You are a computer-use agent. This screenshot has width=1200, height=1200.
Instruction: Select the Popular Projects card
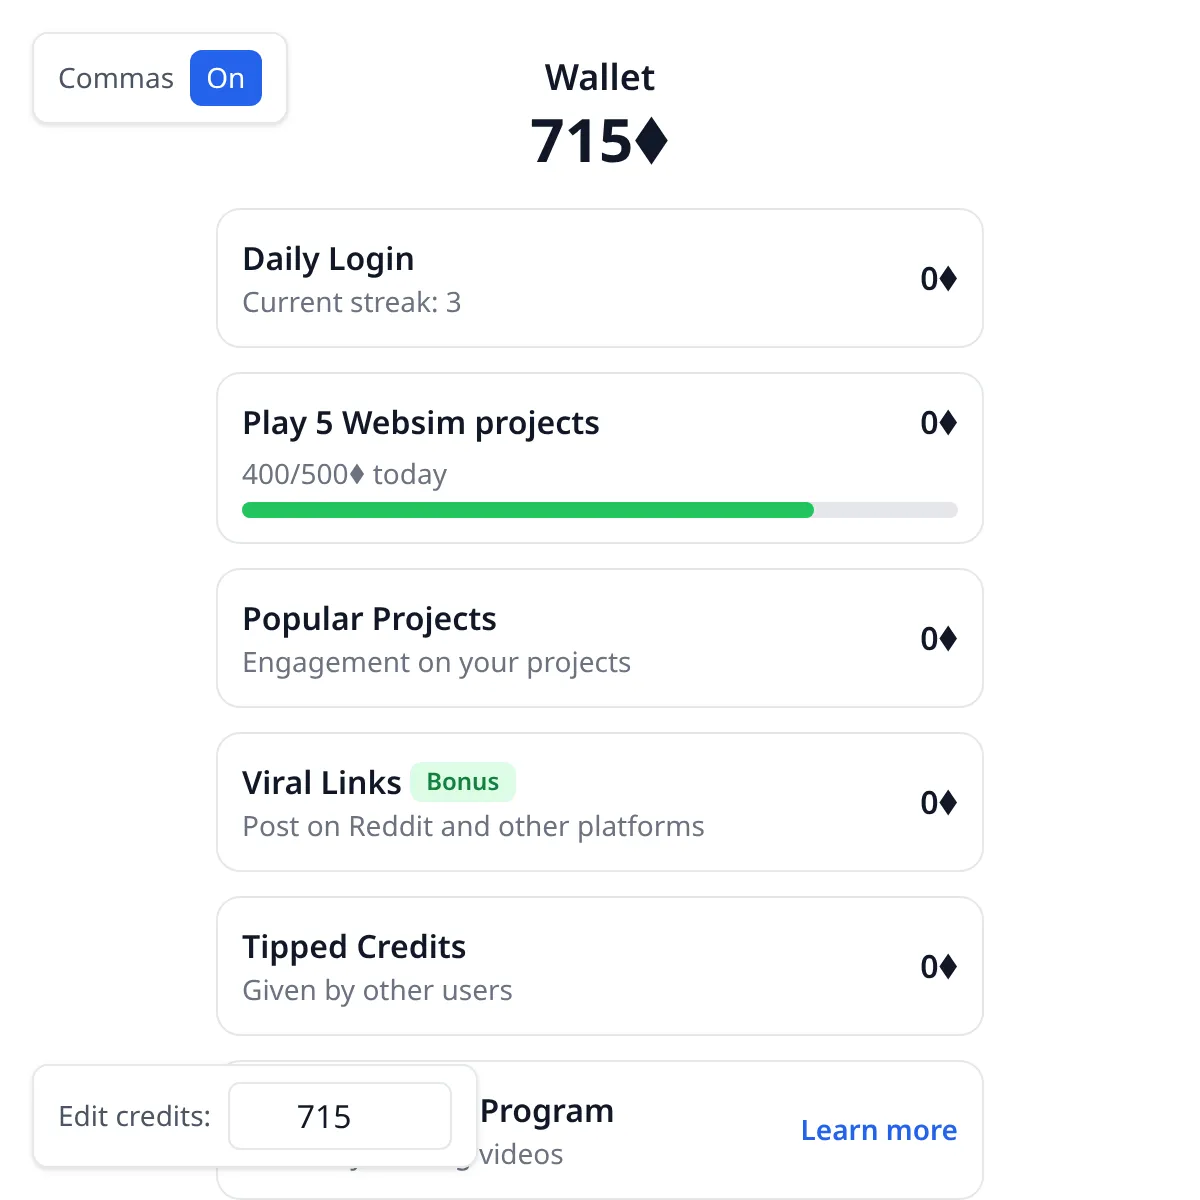point(600,638)
